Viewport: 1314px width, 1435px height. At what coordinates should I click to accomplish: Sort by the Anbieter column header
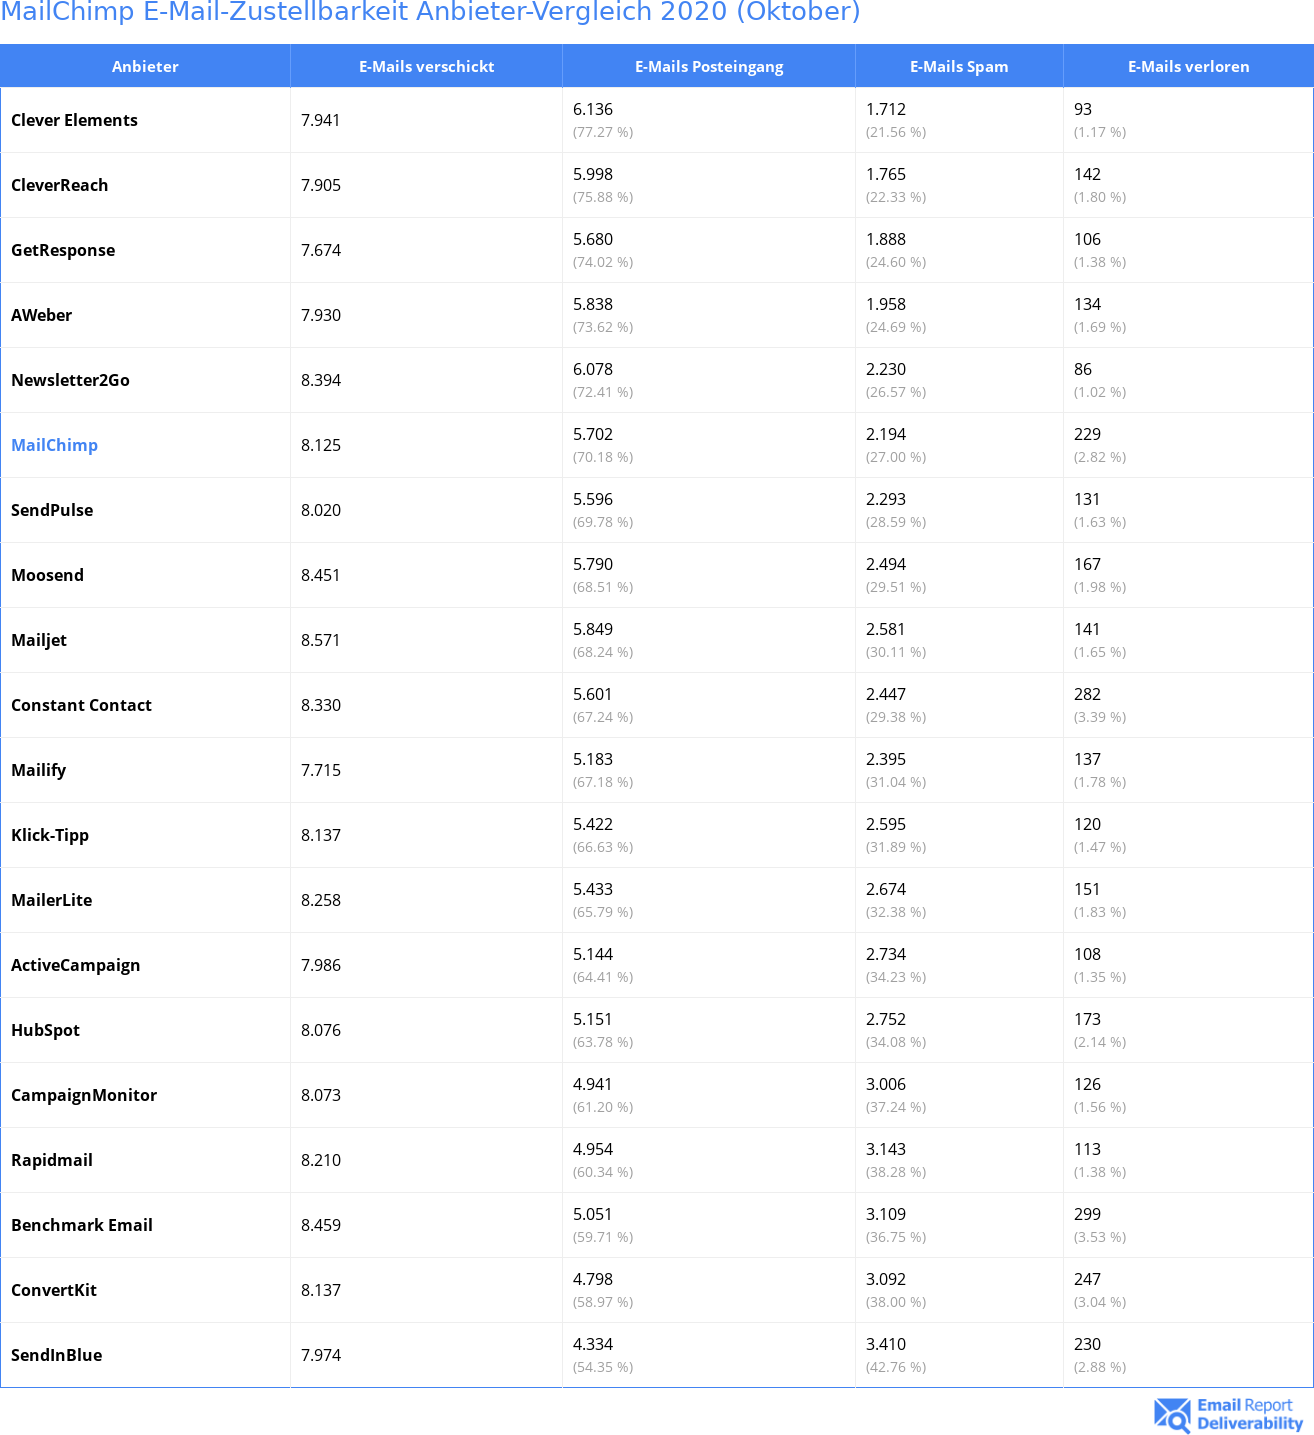click(145, 66)
